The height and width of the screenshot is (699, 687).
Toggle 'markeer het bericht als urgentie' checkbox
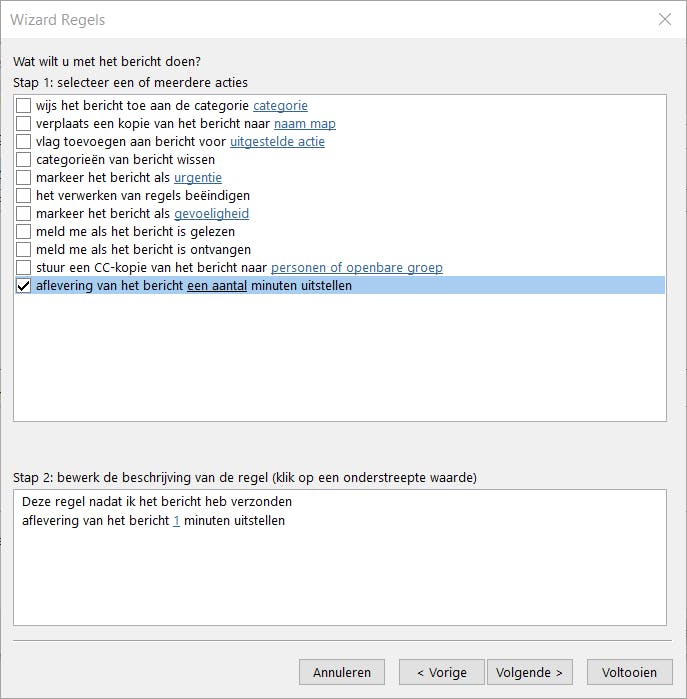click(x=24, y=178)
